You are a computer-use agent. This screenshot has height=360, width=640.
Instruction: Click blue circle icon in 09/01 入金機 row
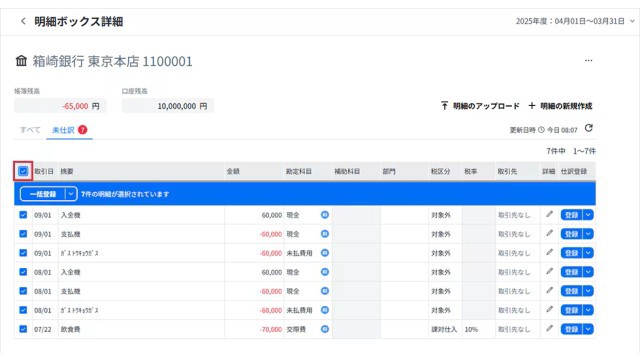click(324, 215)
